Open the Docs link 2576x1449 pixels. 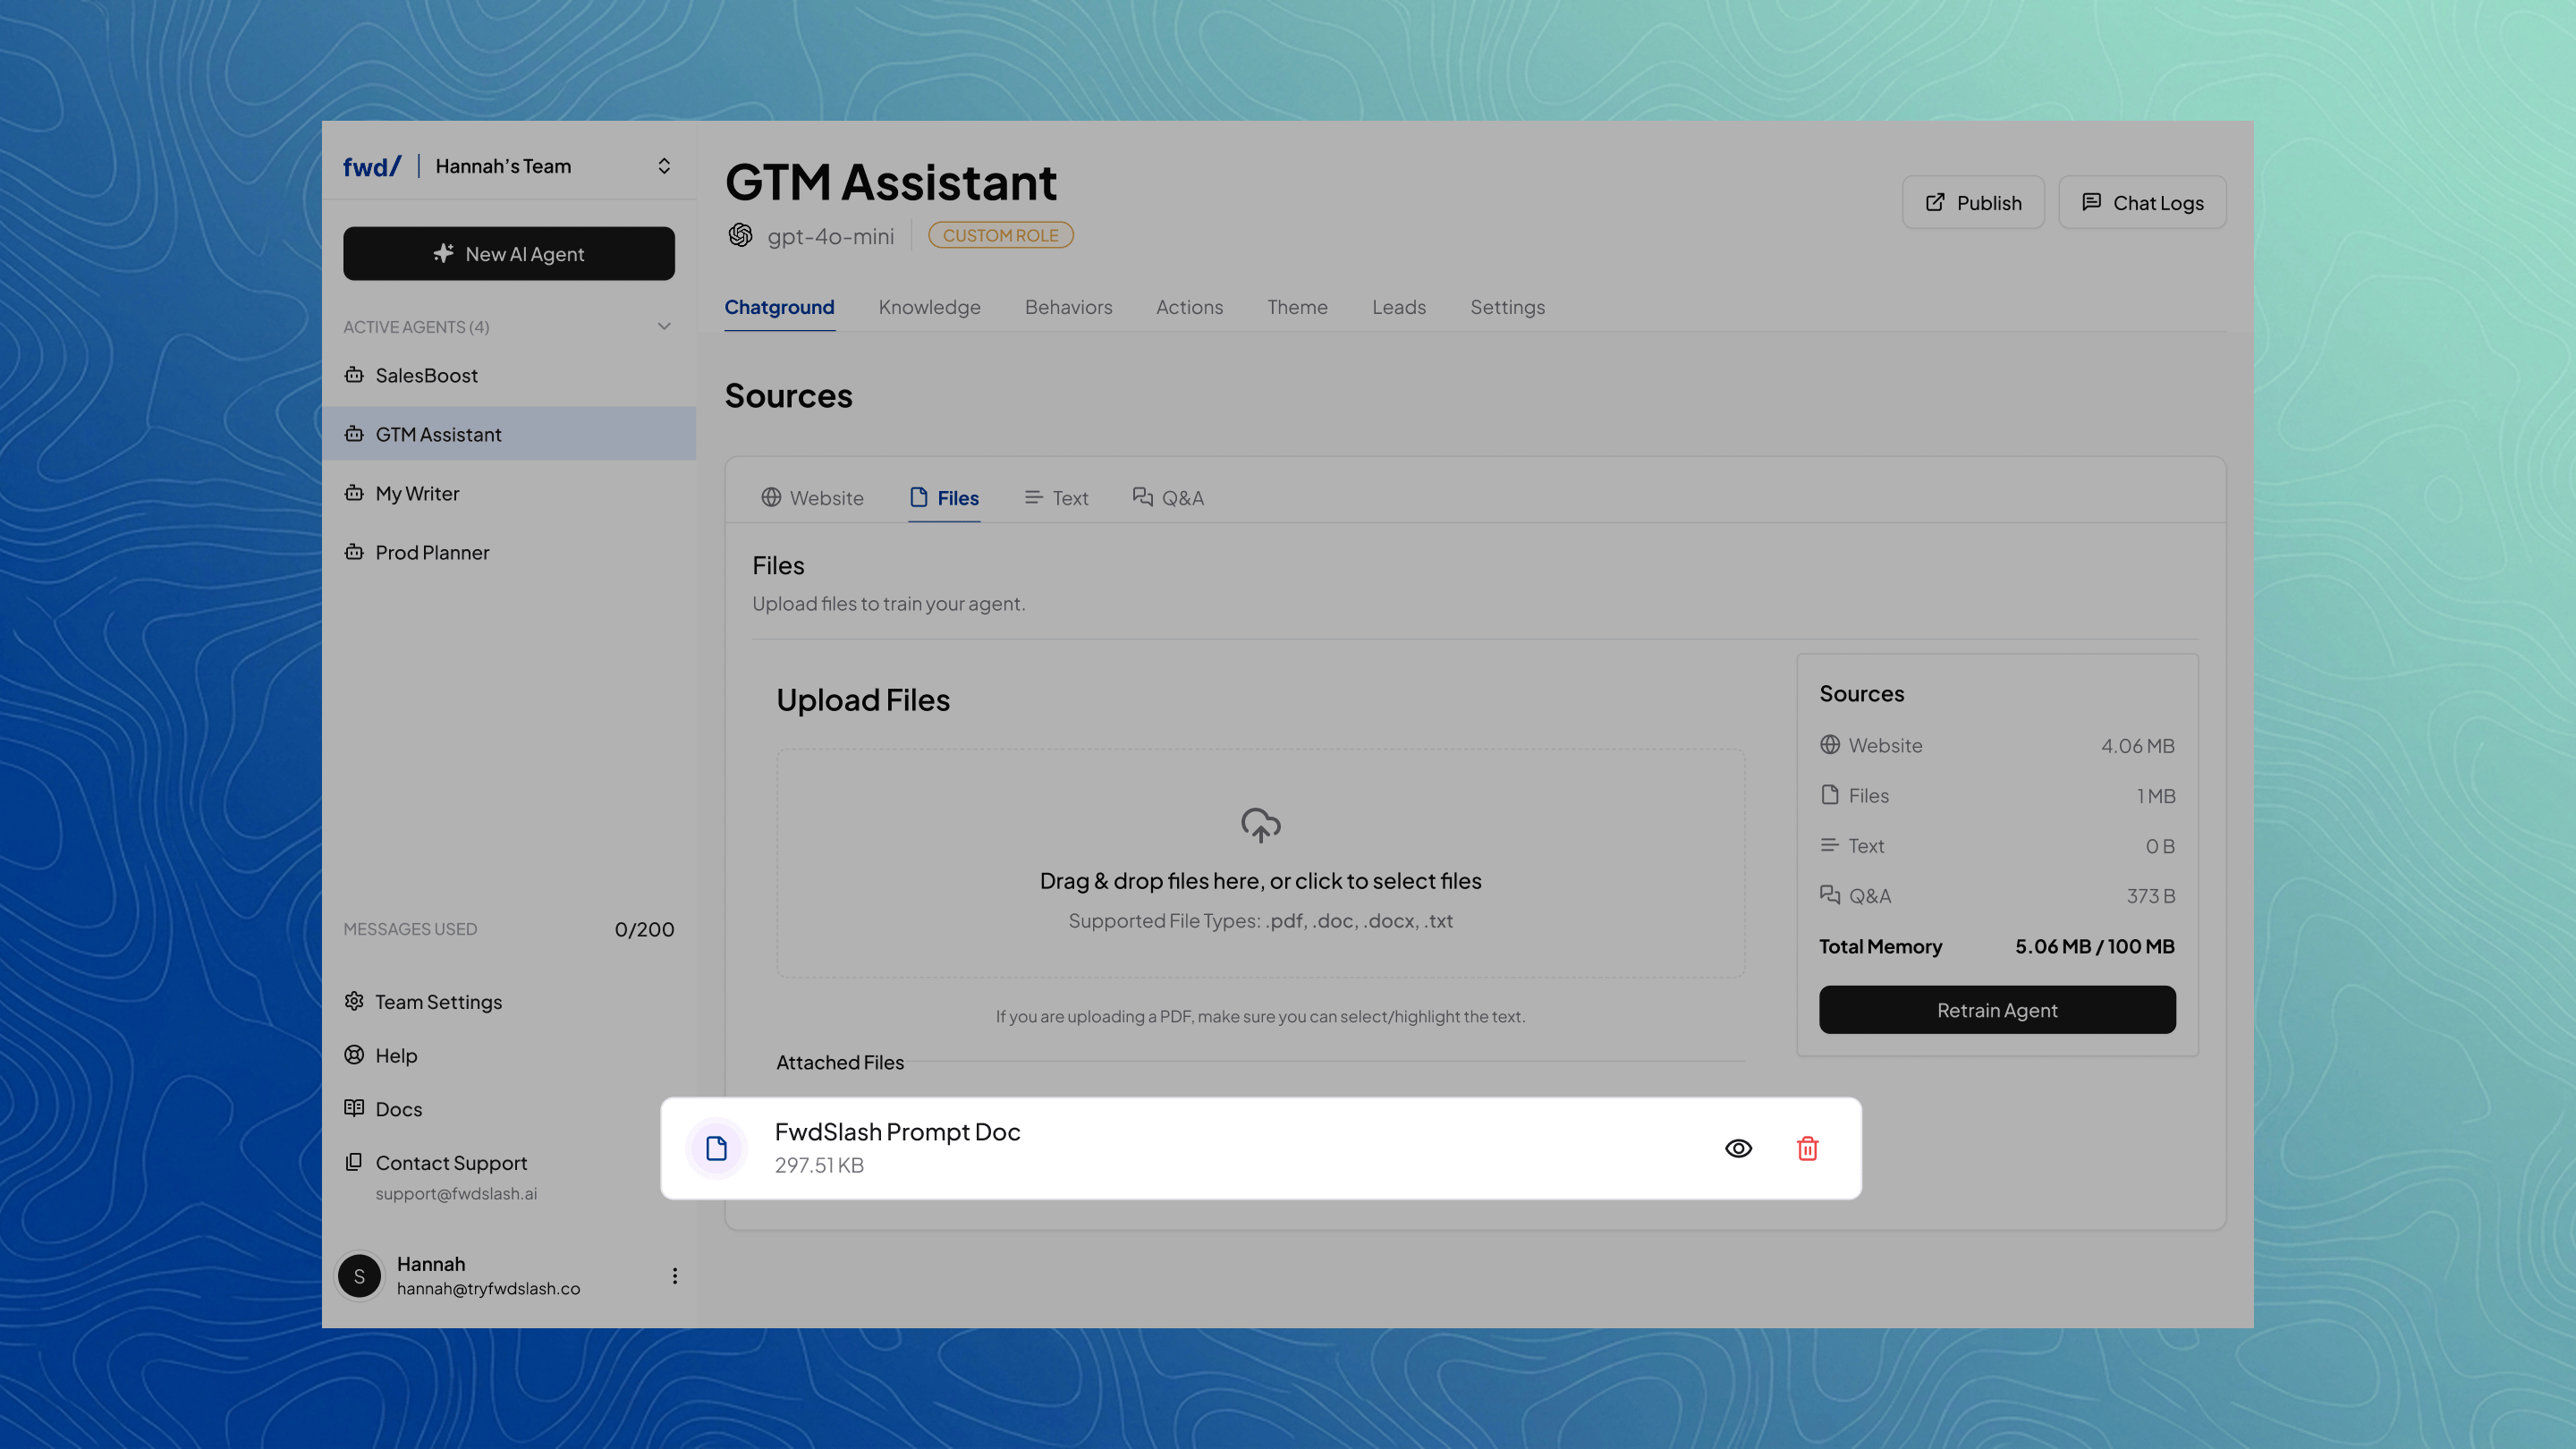[x=399, y=1108]
